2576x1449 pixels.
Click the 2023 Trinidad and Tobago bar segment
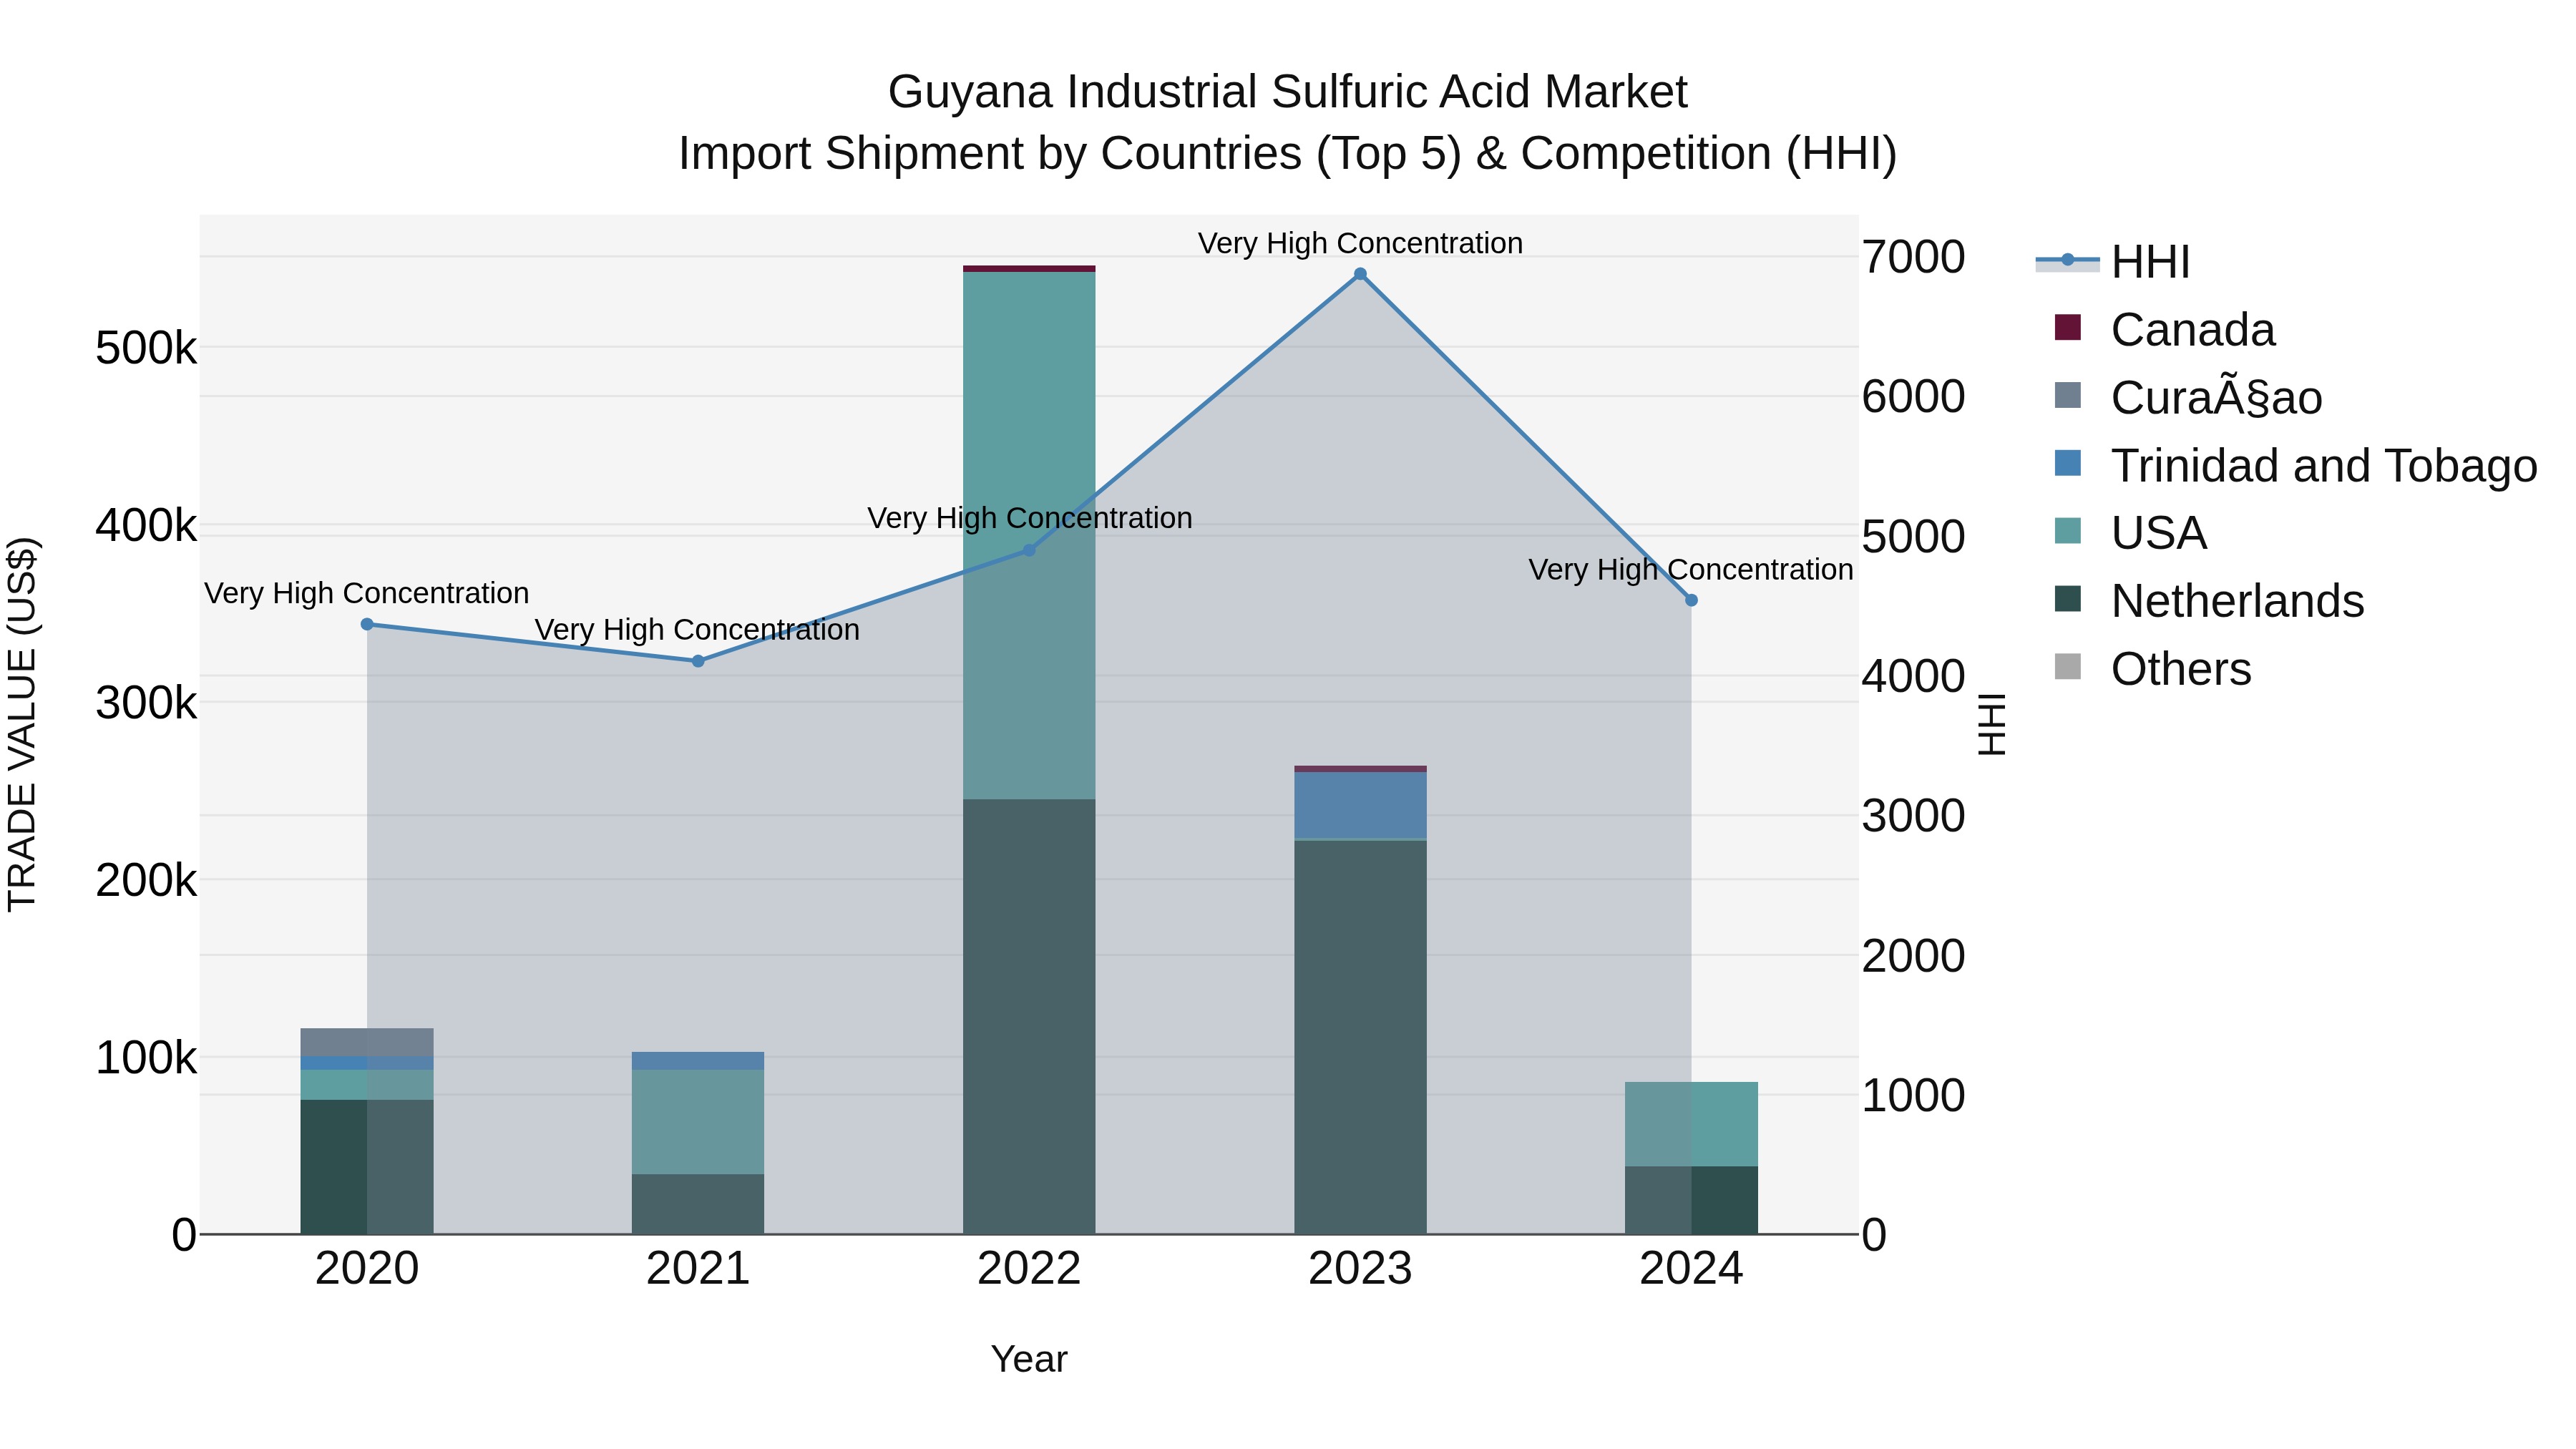coord(1360,805)
